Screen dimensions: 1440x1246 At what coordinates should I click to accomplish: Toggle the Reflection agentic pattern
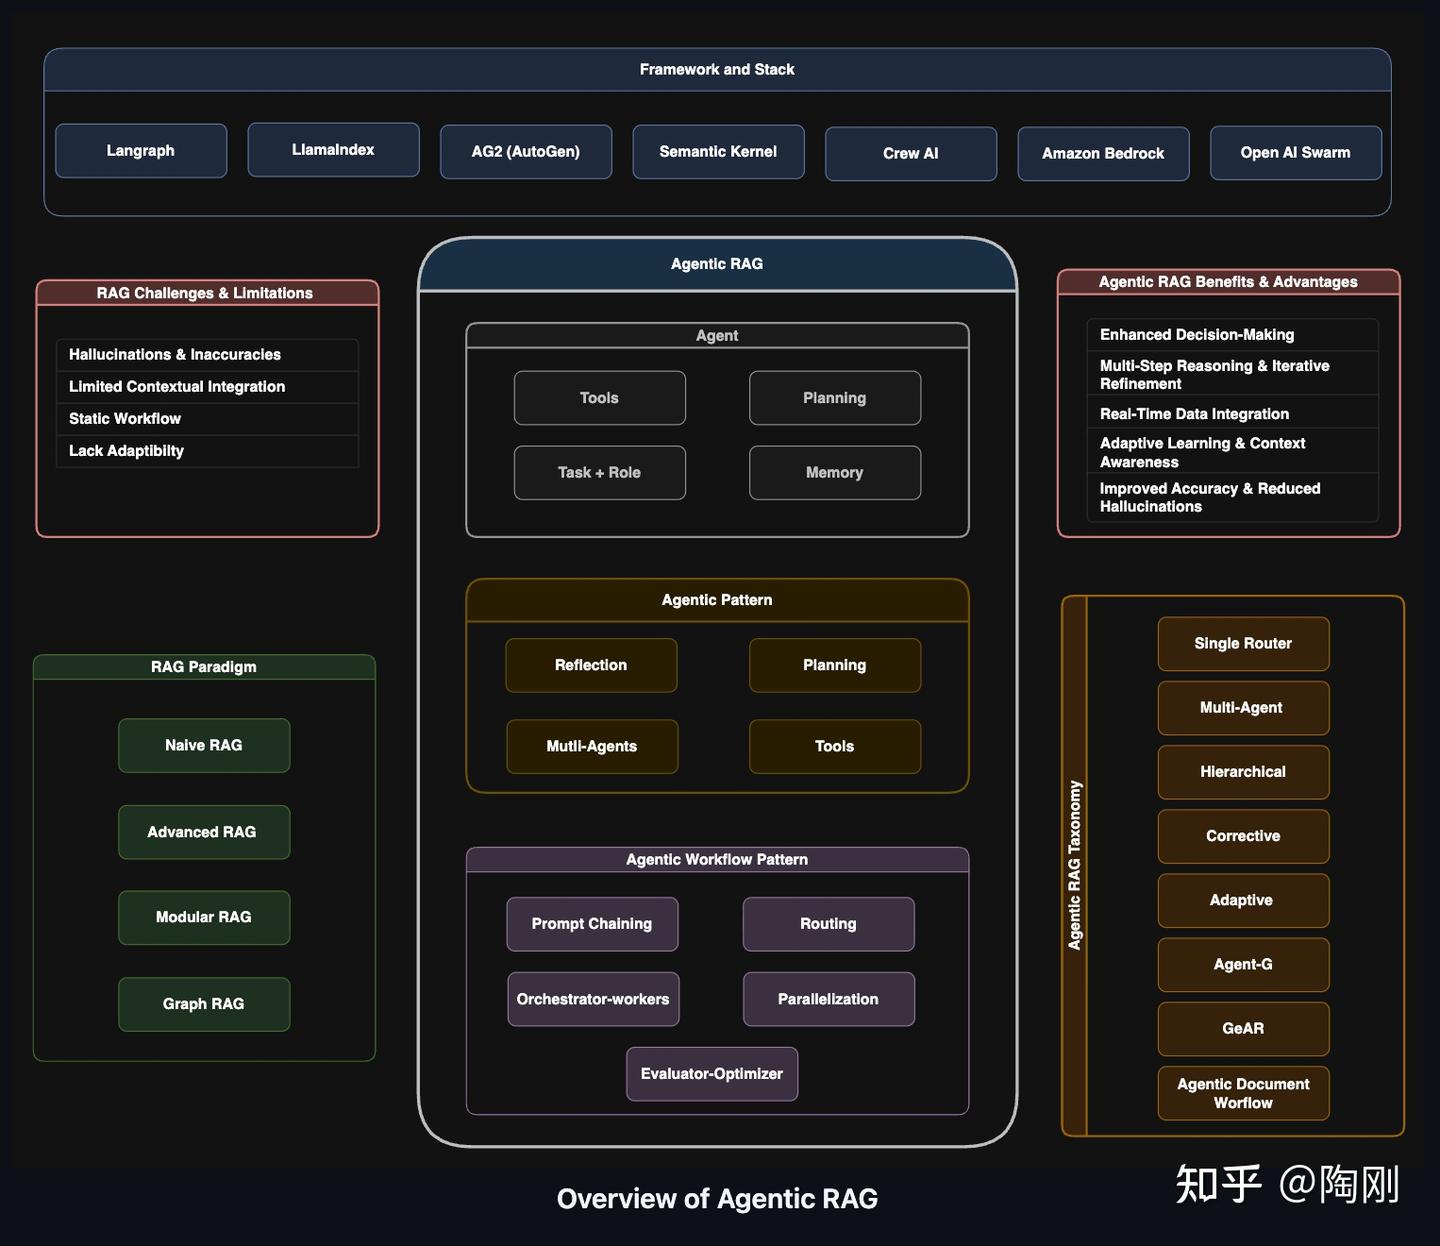click(591, 665)
